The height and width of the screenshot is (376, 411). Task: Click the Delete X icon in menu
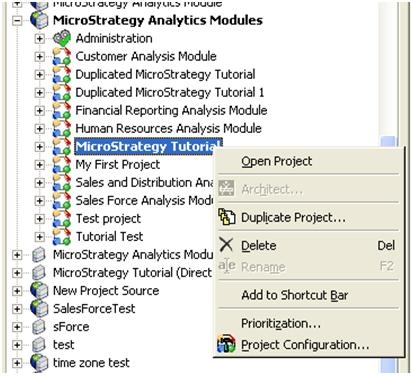point(227,245)
